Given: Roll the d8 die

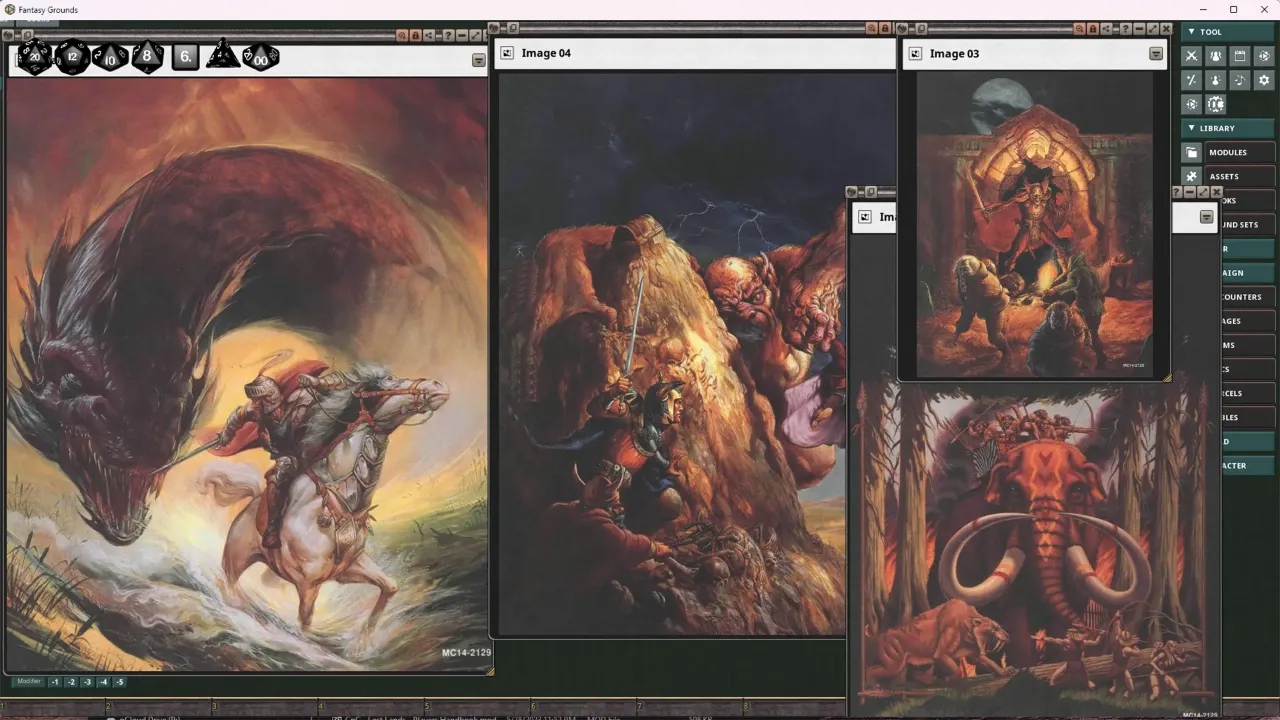Looking at the screenshot, I should (x=147, y=56).
